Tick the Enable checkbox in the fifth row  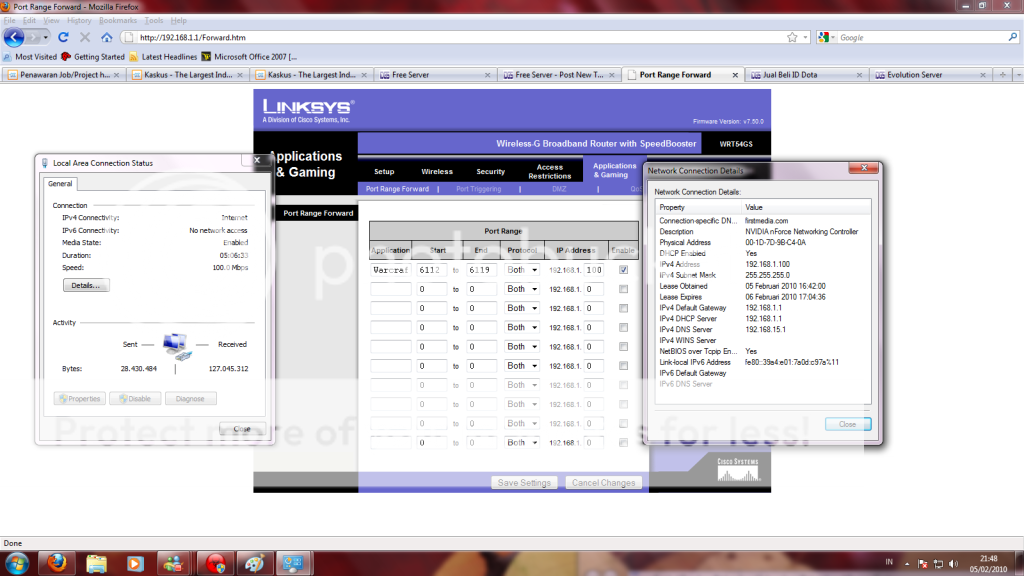tap(624, 347)
